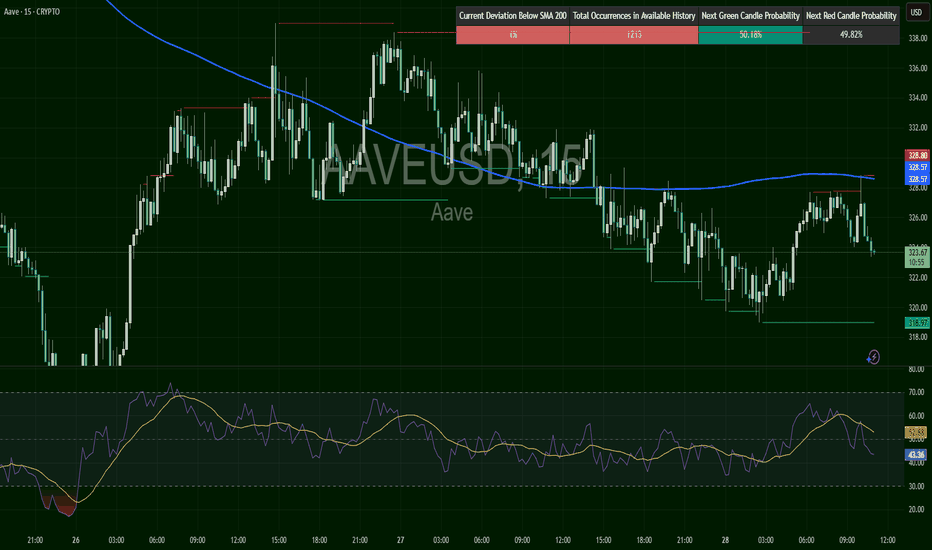Click the red 328.80 price label
The image size is (932, 550).
(x=917, y=156)
